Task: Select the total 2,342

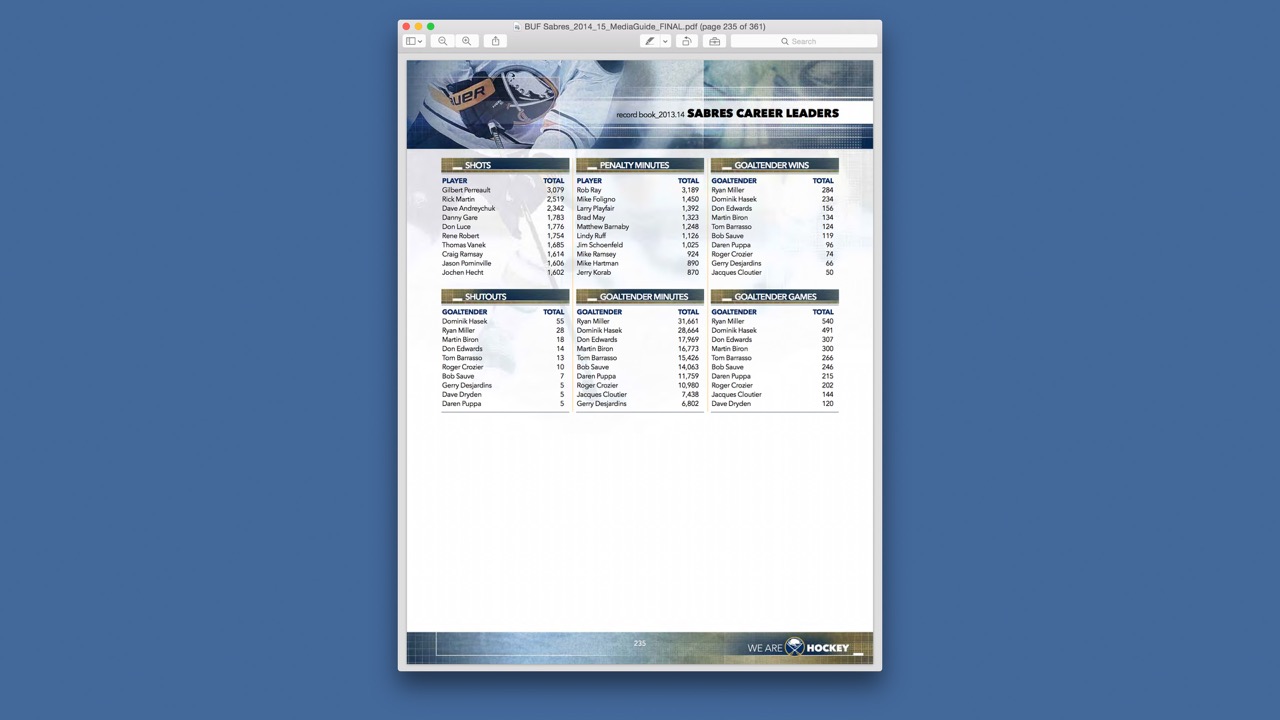Action: point(555,208)
